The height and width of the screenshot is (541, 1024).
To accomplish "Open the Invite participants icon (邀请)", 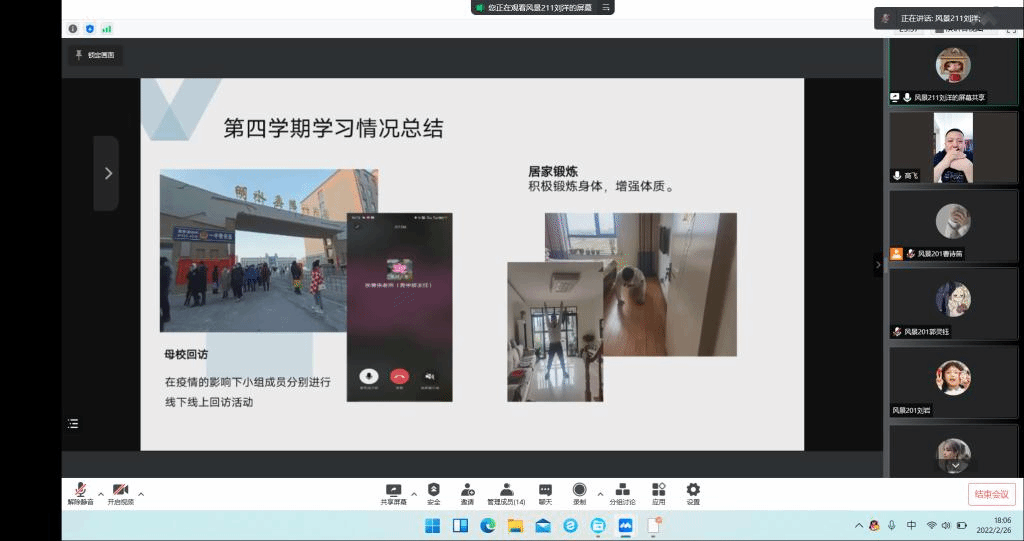I will [x=467, y=490].
